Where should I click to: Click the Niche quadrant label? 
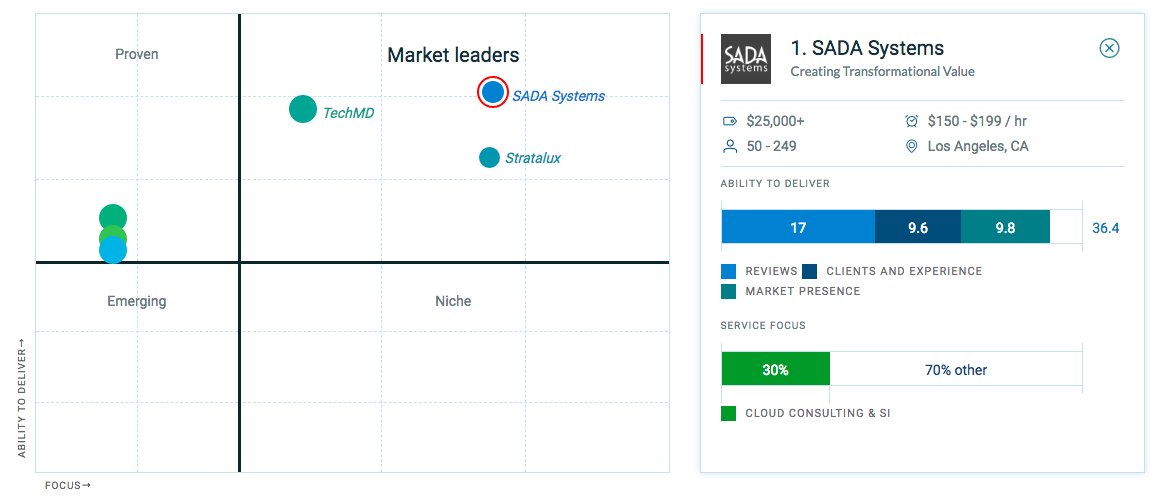tap(453, 301)
